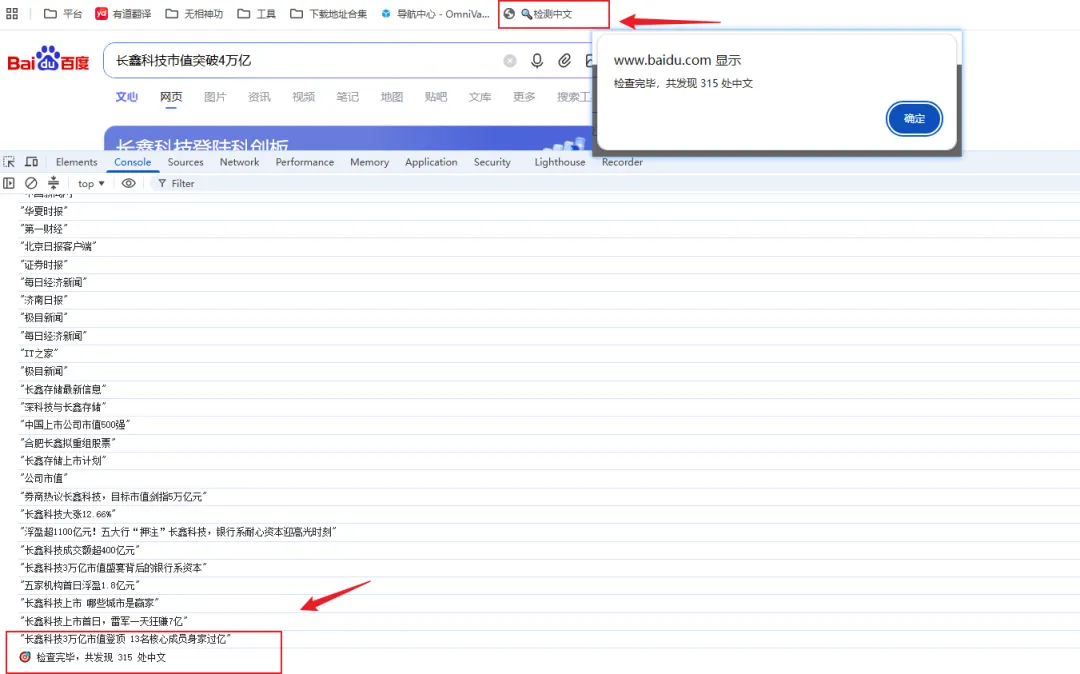1080x674 pixels.
Task: Open the Recorder tab
Action: [x=622, y=162]
